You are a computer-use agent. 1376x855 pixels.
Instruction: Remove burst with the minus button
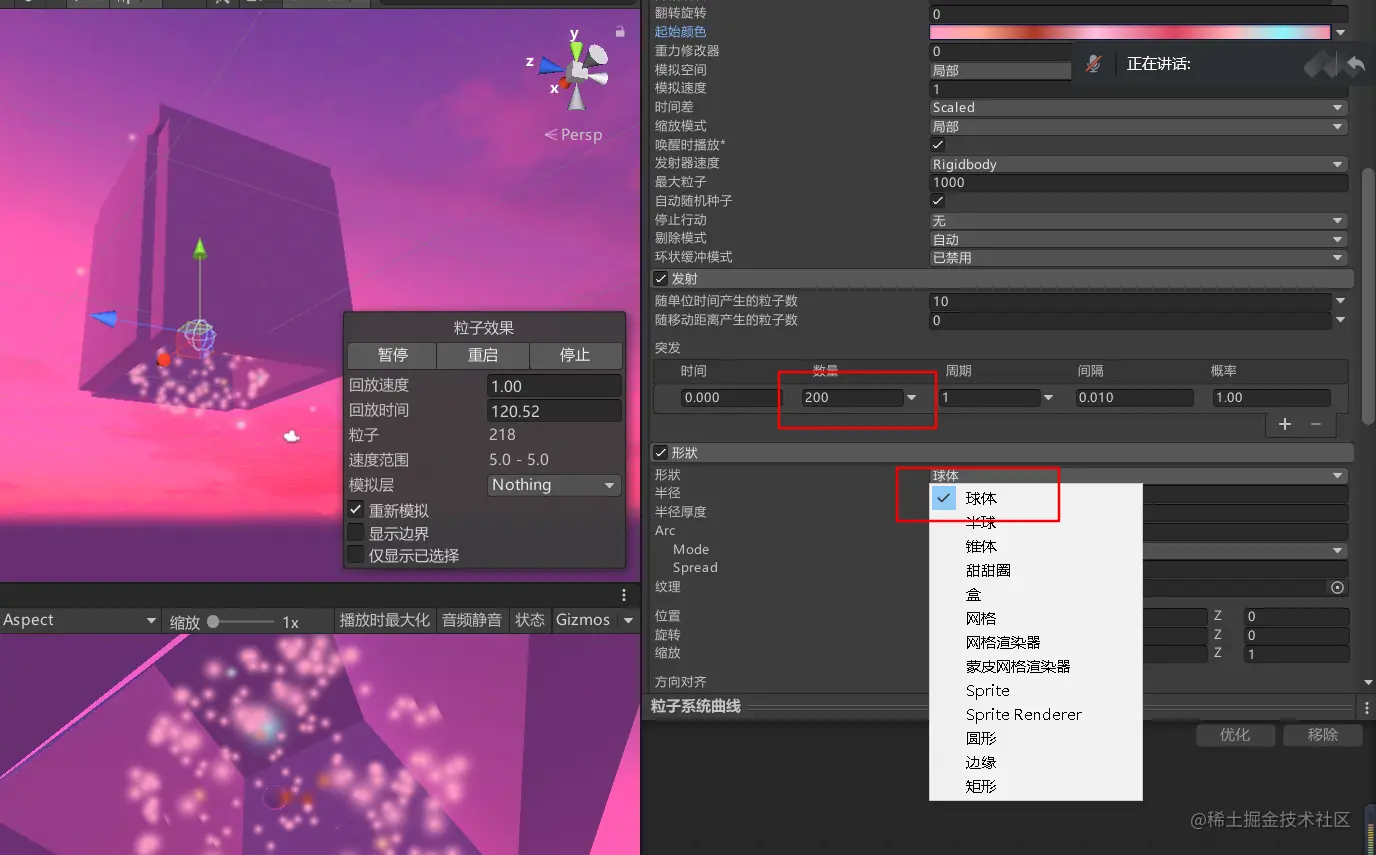pos(1316,424)
